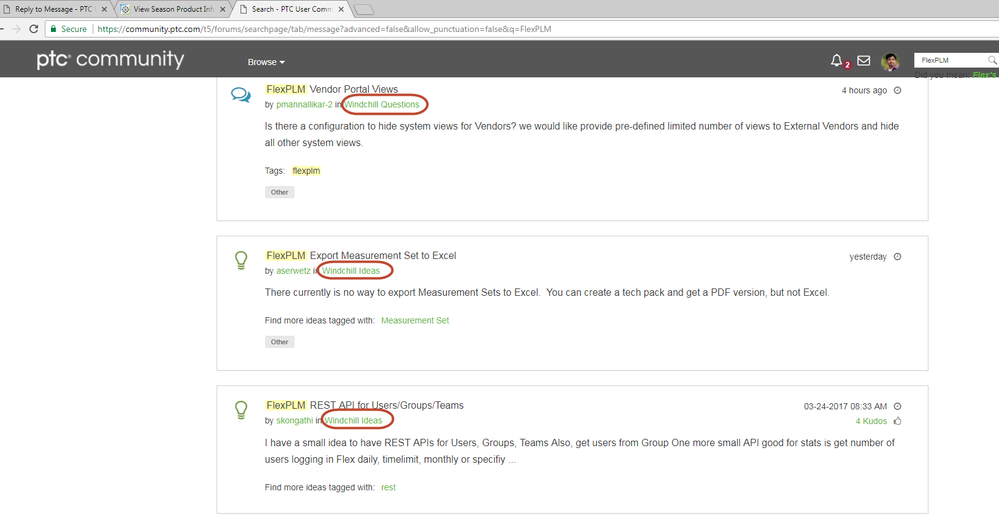Click the yesterday timestamp

[868, 257]
